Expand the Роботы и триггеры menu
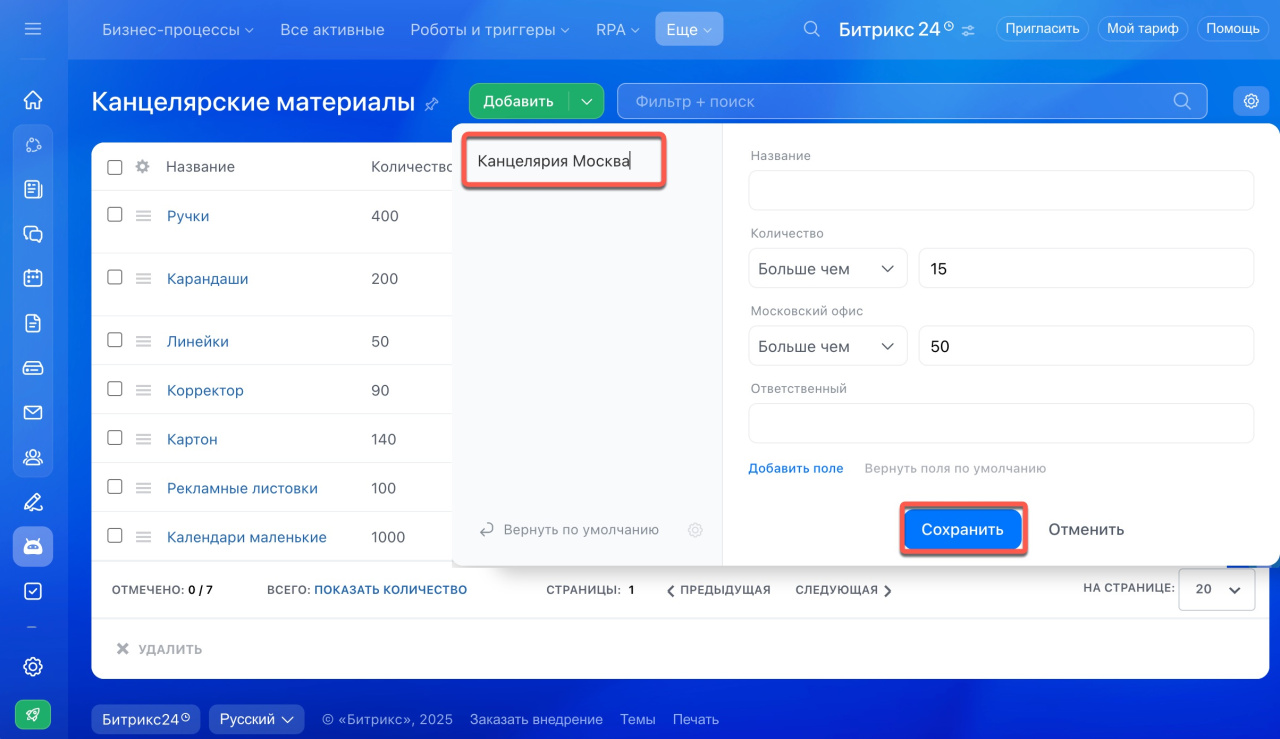This screenshot has width=1280, height=739. coord(490,30)
